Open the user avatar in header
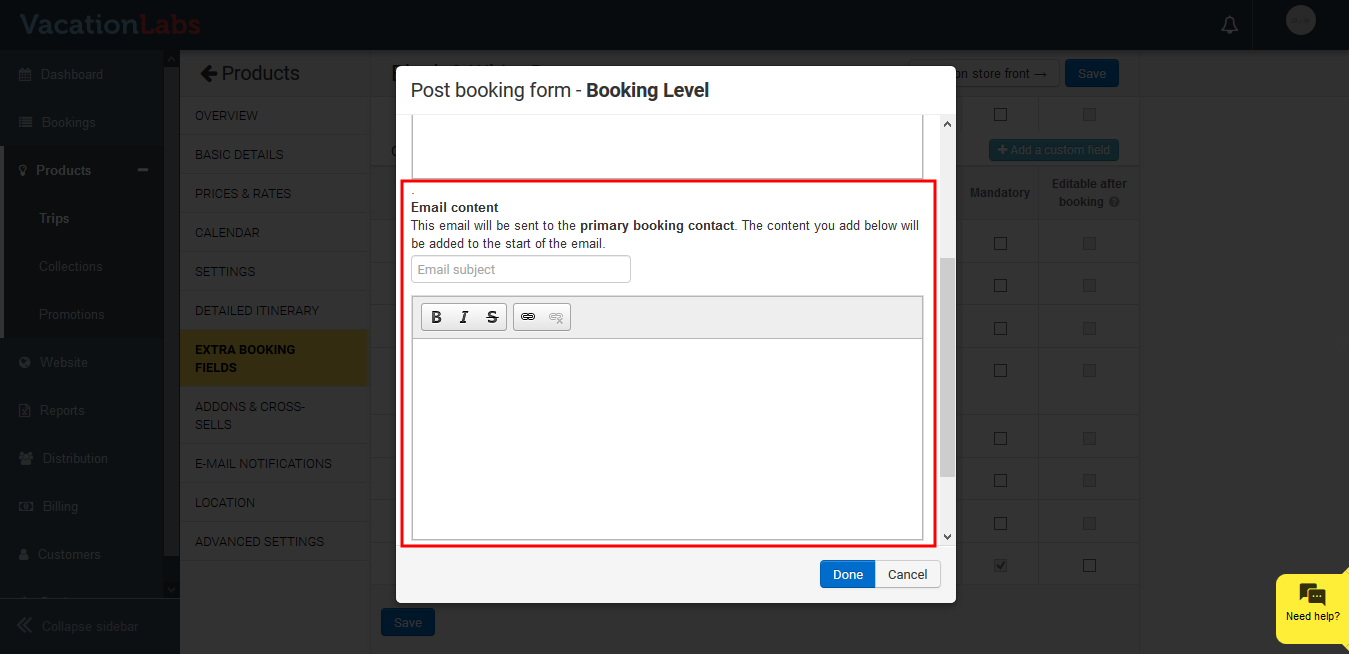The image size is (1349, 654). click(x=1300, y=21)
